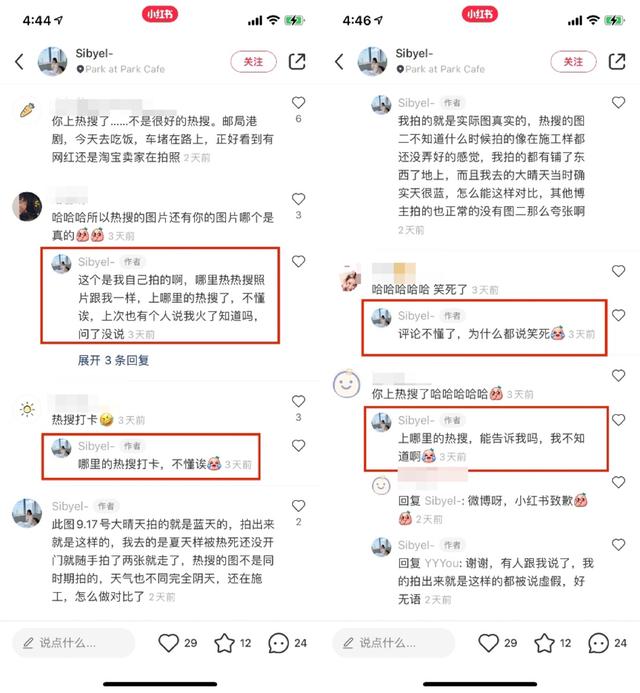Tap 说点什么 comment field on left
This screenshot has width=640, height=693.
click(x=73, y=643)
